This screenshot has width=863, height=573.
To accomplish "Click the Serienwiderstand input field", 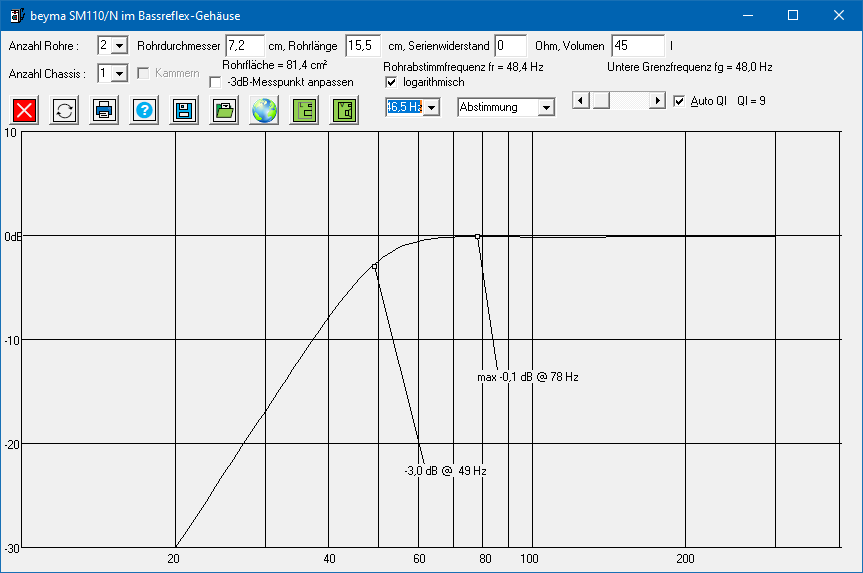I will click(510, 46).
